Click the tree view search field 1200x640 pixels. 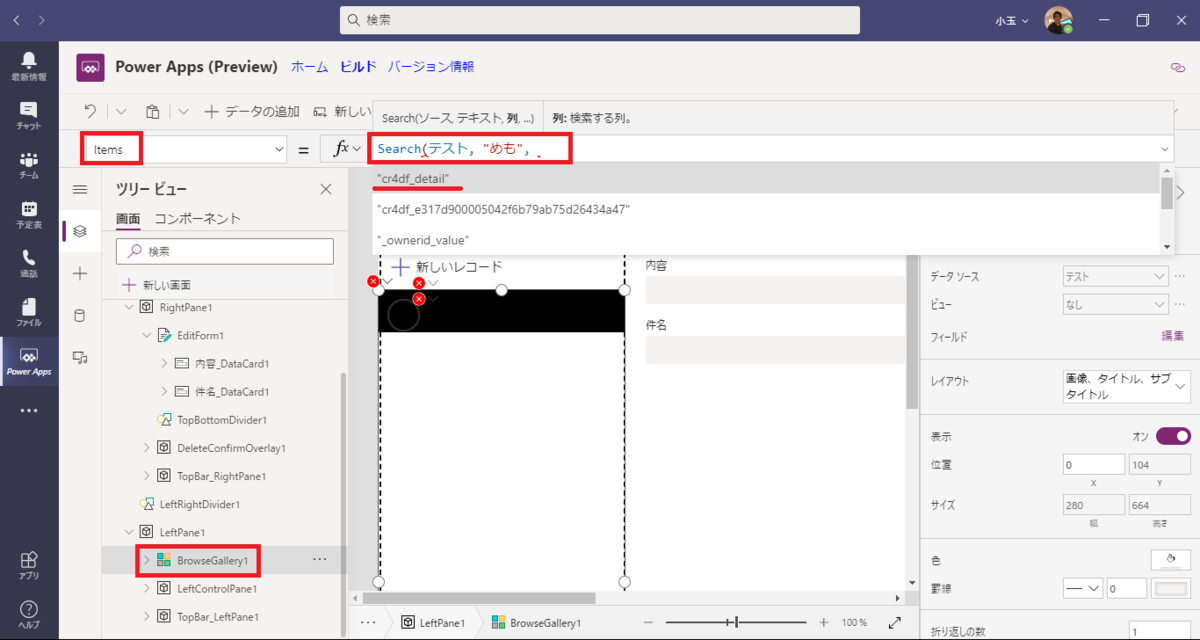pos(225,251)
